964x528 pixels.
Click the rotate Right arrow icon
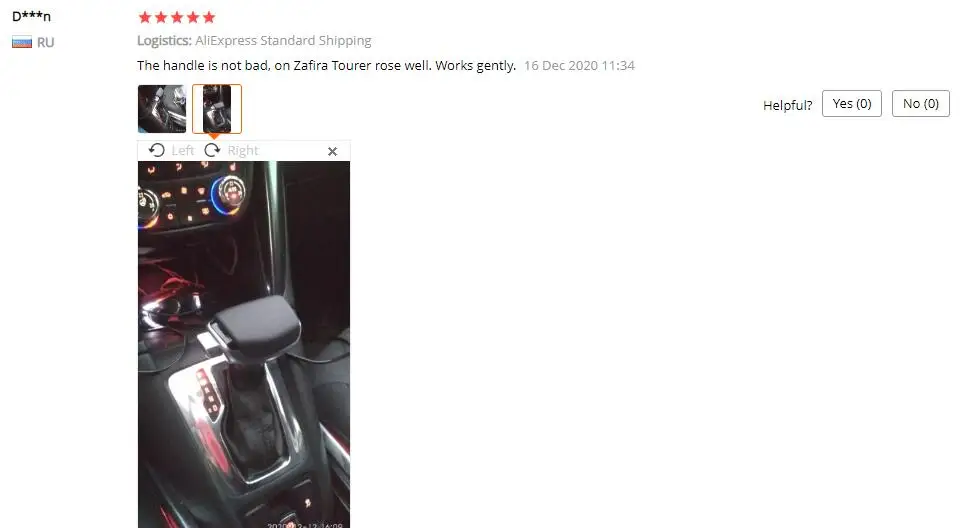(212, 151)
